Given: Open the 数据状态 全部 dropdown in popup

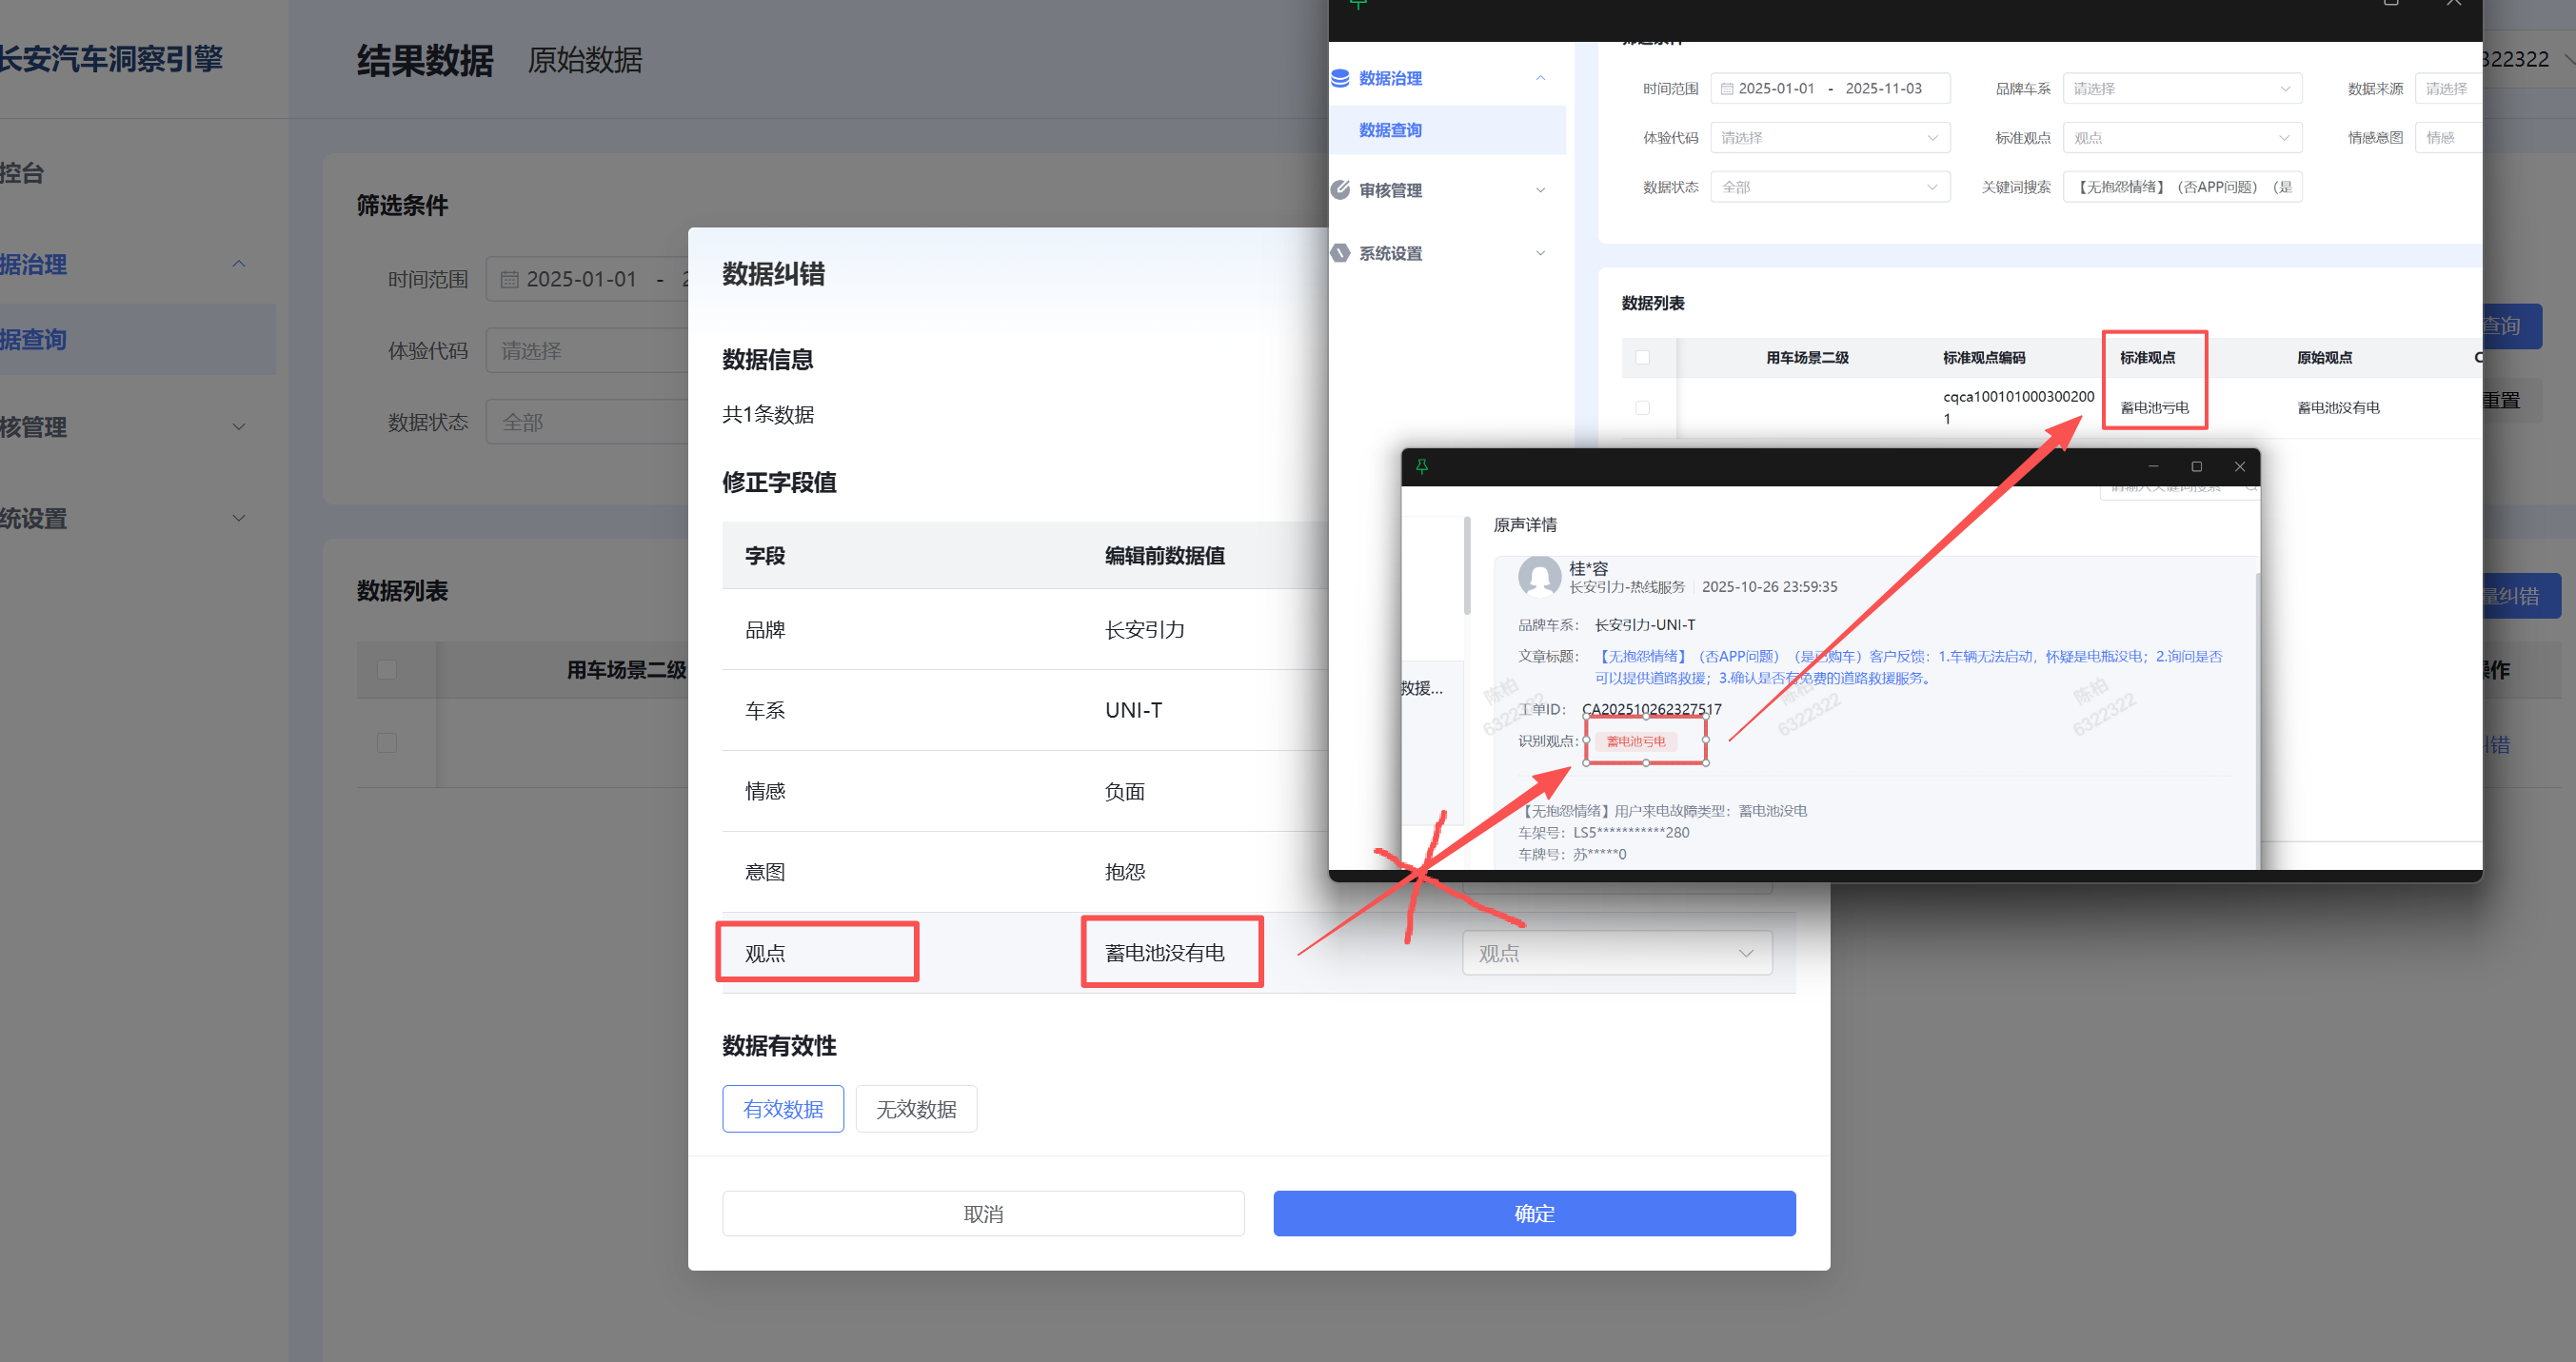Looking at the screenshot, I should point(1829,187).
